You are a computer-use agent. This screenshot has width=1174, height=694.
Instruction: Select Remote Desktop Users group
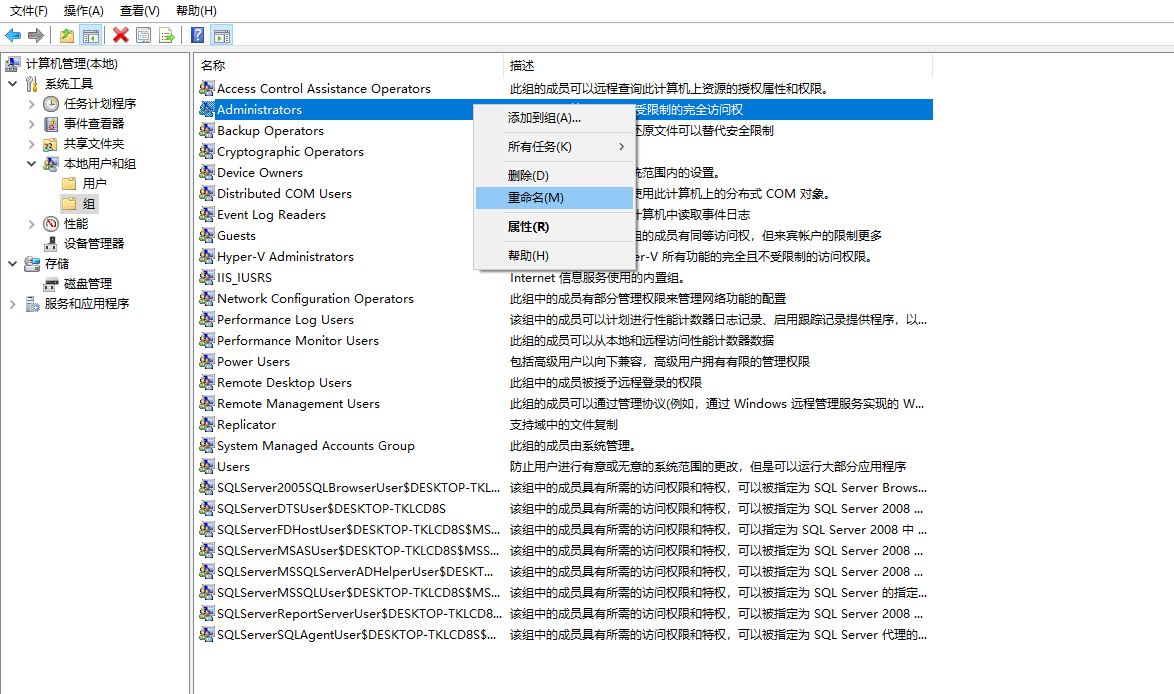[285, 383]
